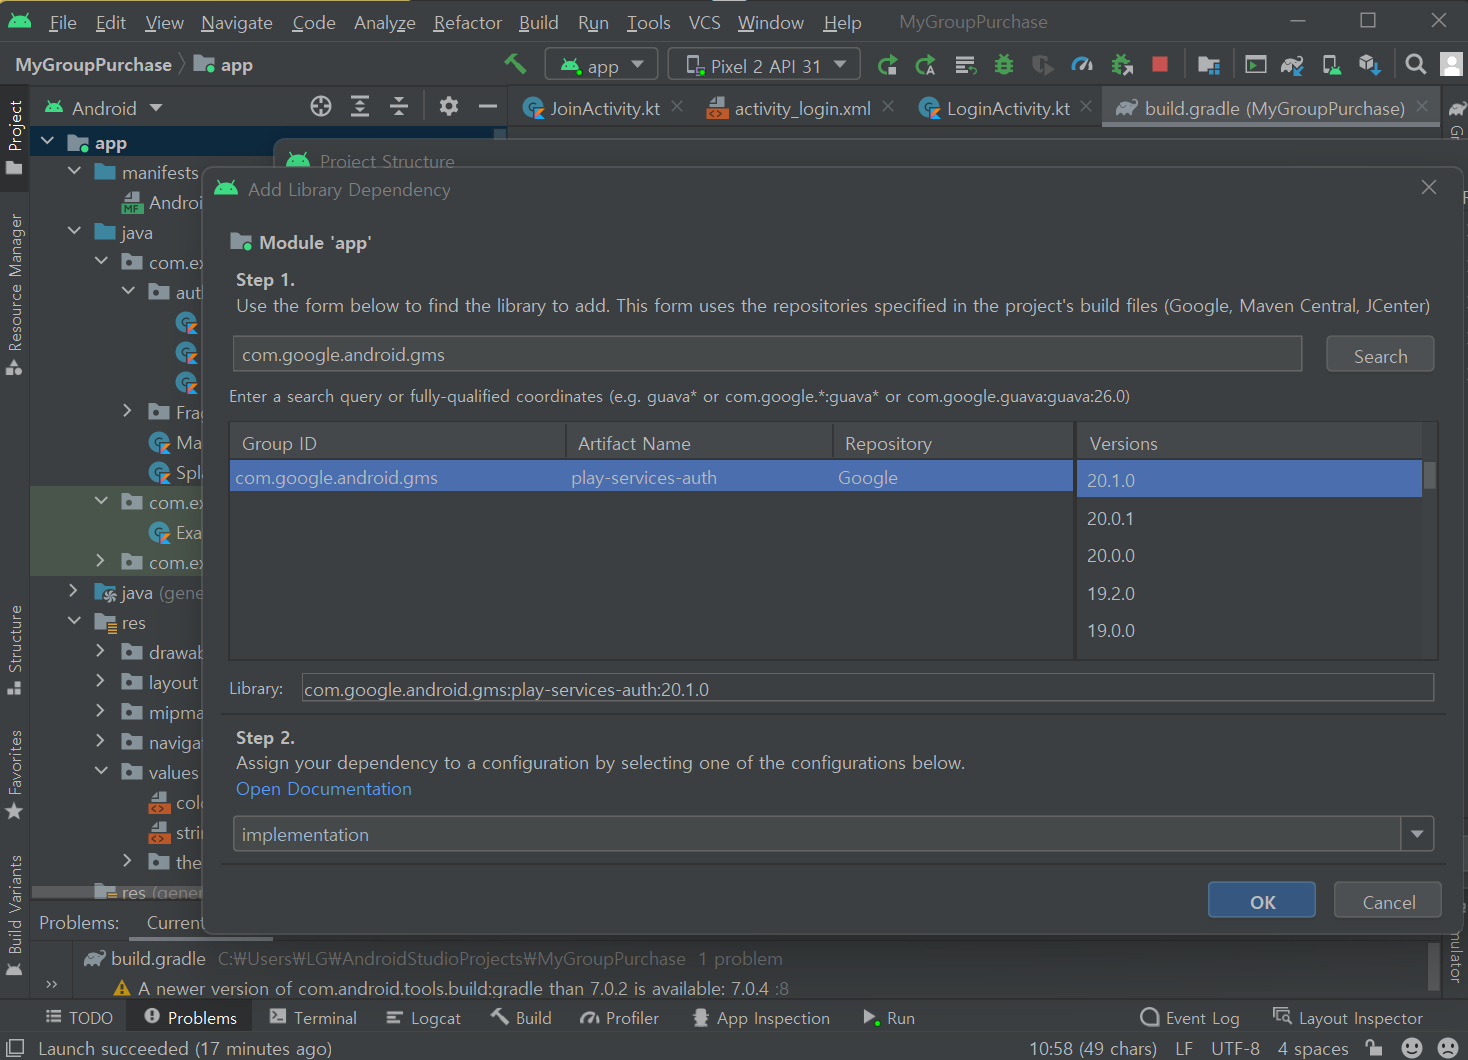Screen dimensions: 1468x1060
Task: Run the app with the green rerun icon
Action: click(887, 66)
